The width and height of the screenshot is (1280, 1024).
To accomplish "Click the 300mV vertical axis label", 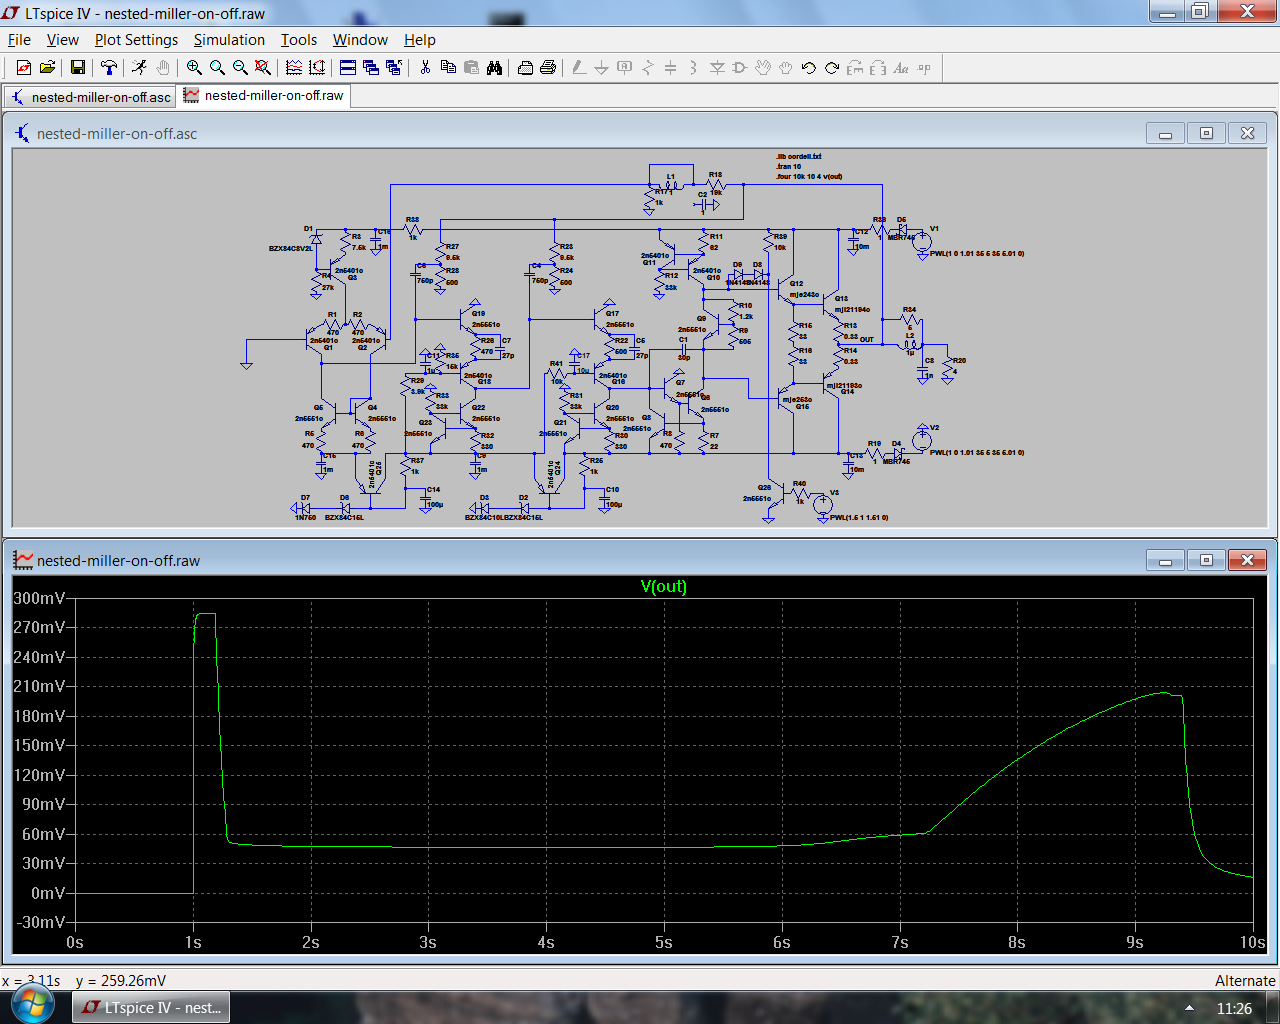I will point(40,598).
